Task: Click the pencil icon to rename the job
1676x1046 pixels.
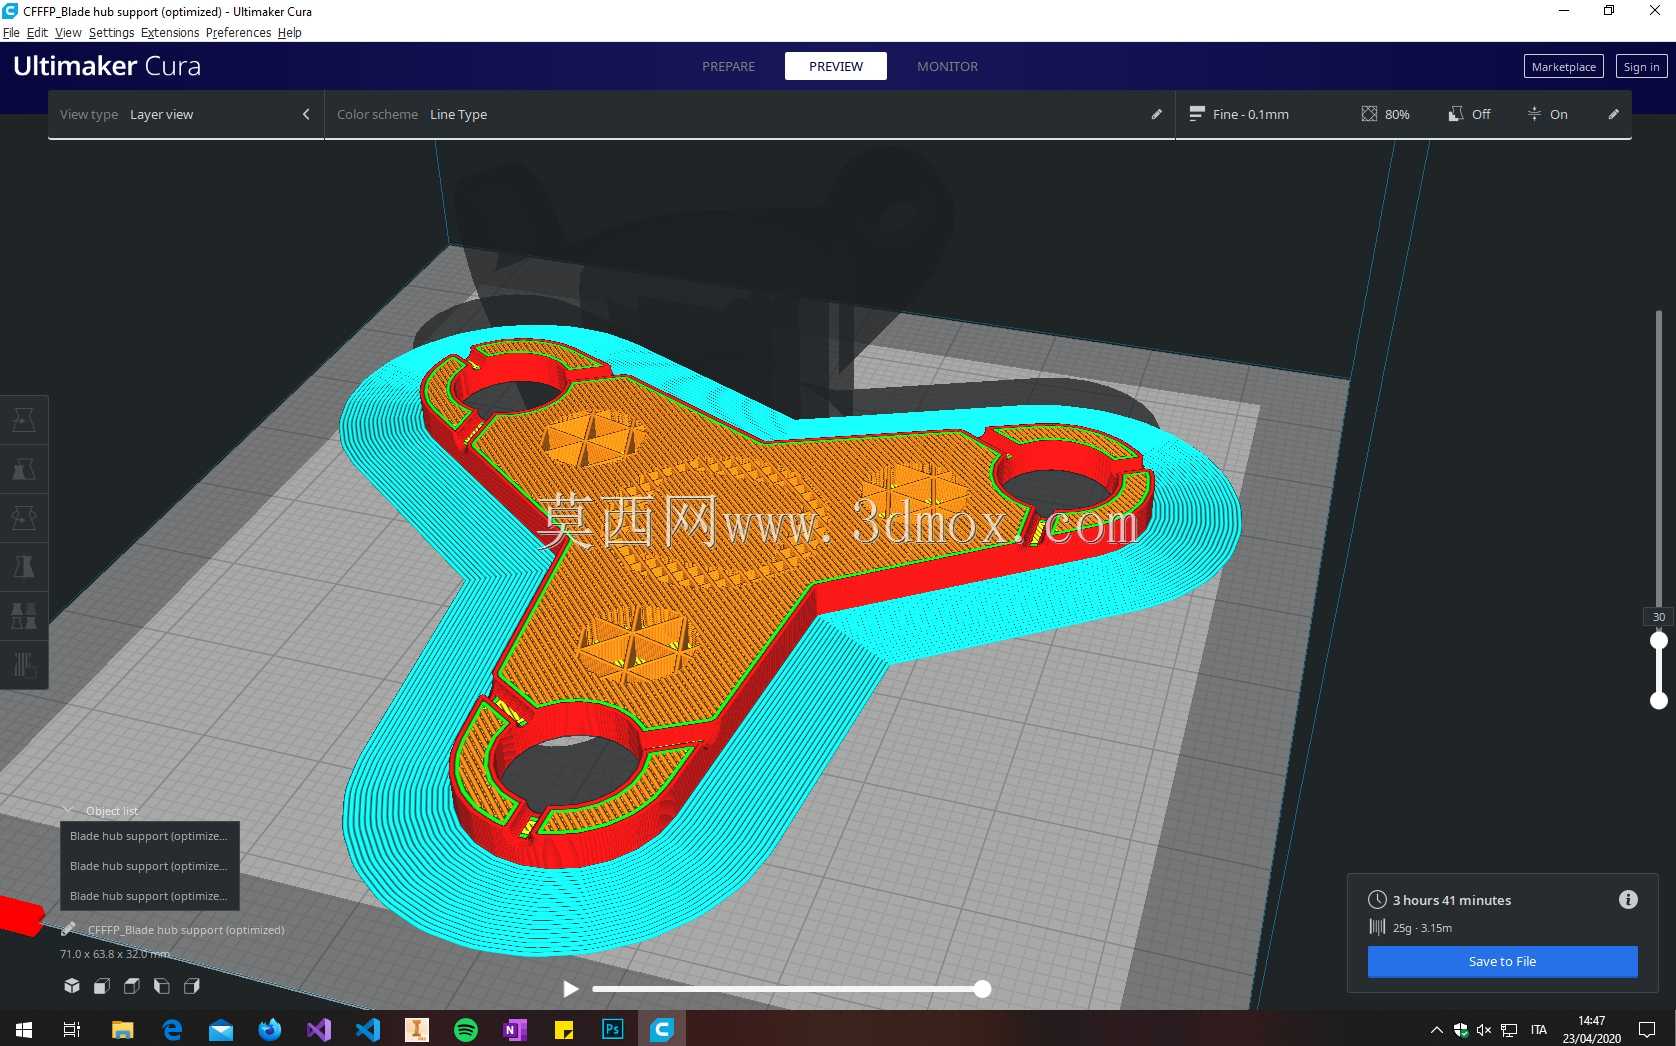Action: 68,929
